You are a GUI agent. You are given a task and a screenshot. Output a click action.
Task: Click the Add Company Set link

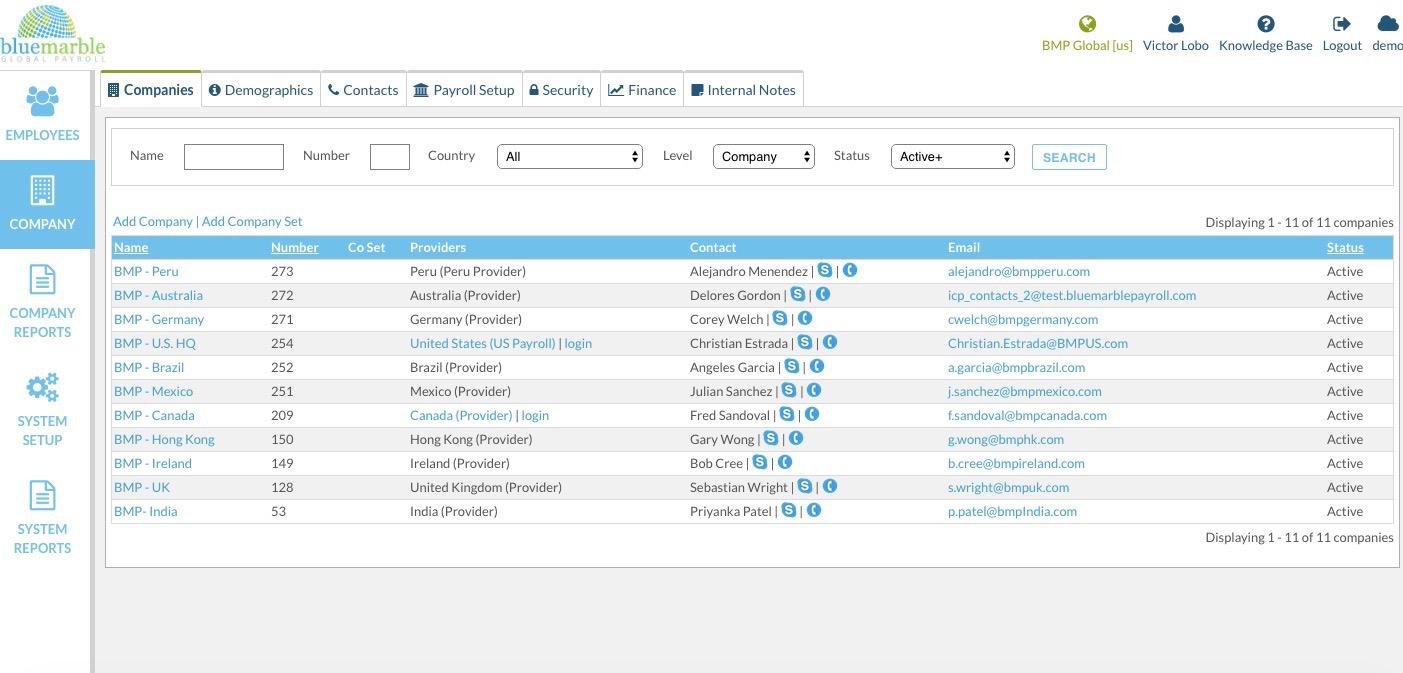coord(252,221)
